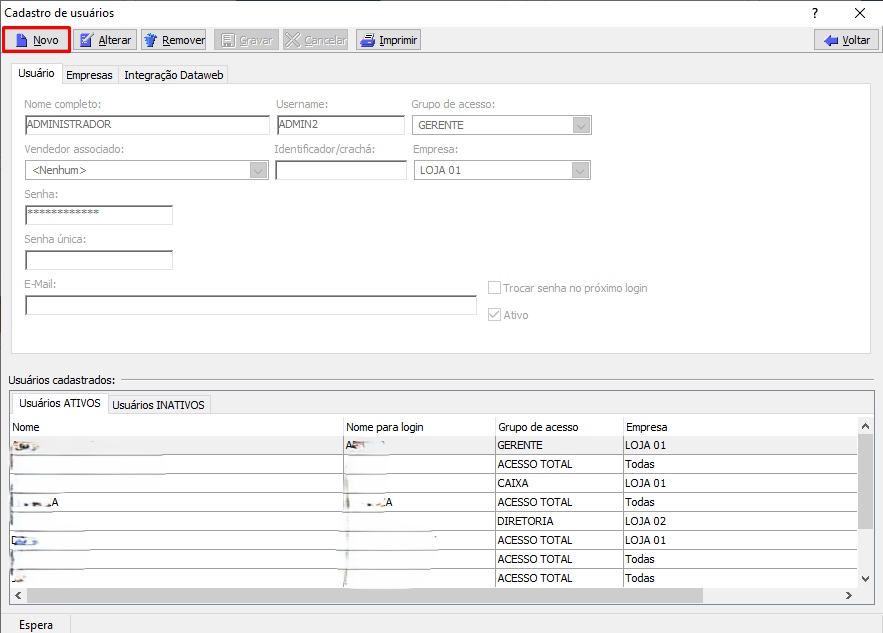Open the Empresas tab

pyautogui.click(x=89, y=75)
